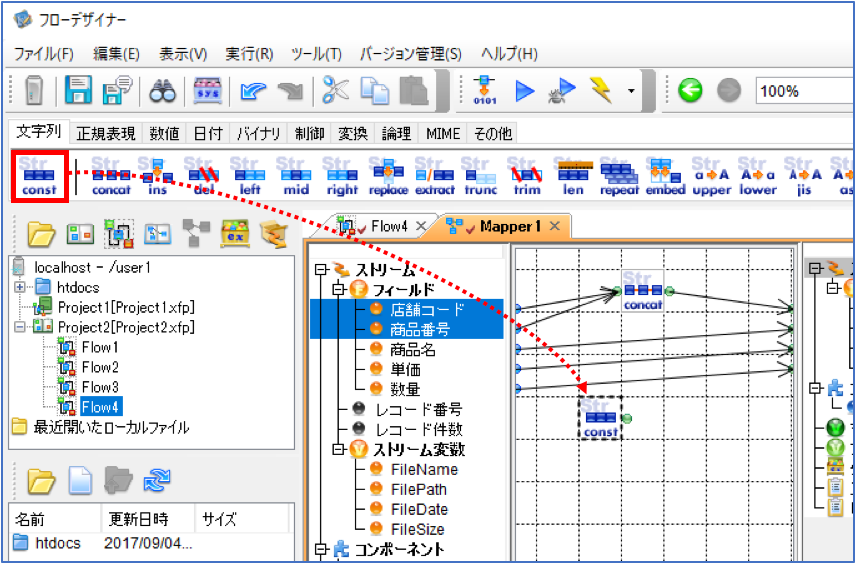The image size is (856, 564).
Task: Select Flow2 in the project tree
Action: pyautogui.click(x=100, y=367)
